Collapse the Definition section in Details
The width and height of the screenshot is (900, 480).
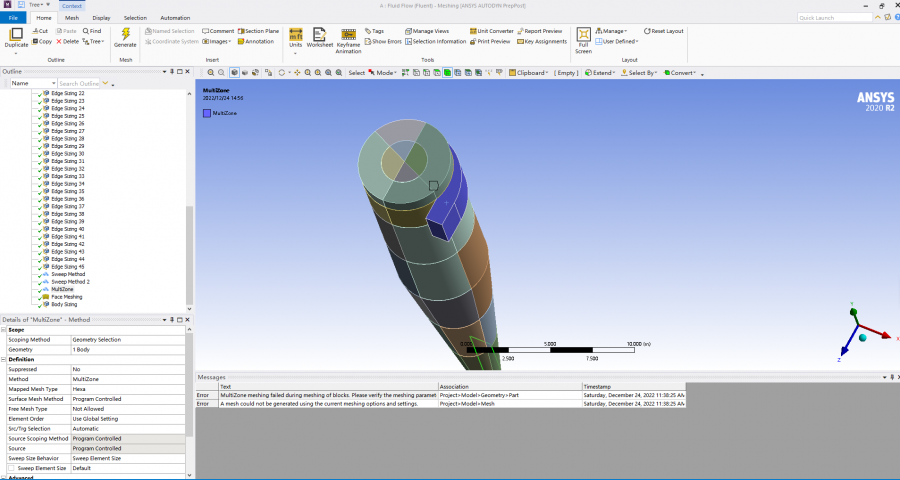[5, 359]
